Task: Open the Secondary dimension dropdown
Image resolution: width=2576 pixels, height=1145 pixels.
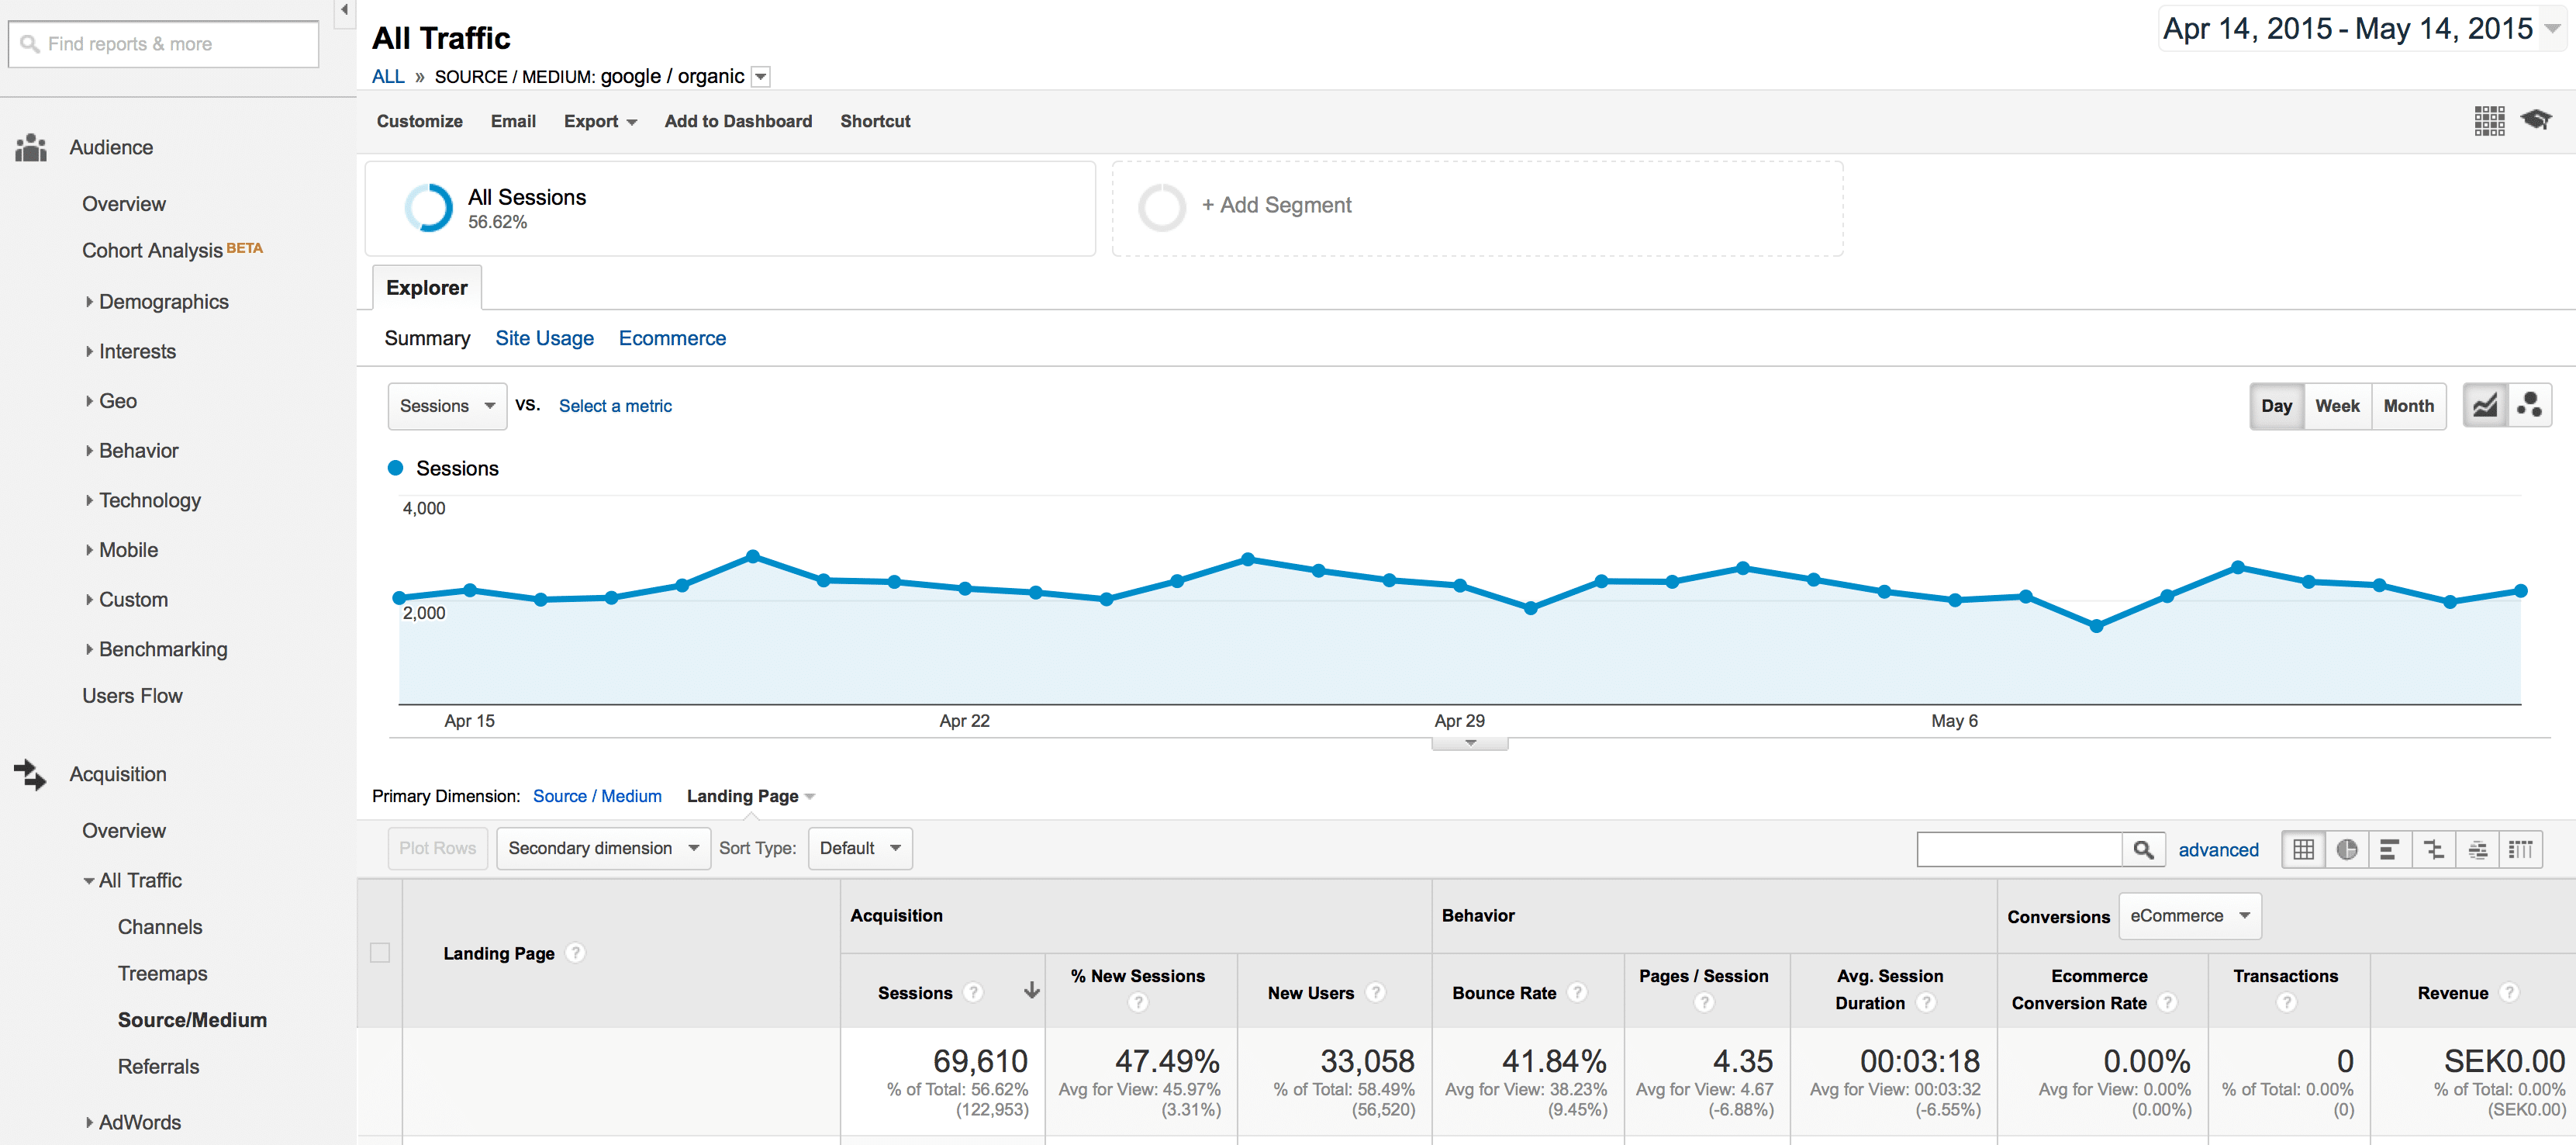Action: pyautogui.click(x=603, y=848)
